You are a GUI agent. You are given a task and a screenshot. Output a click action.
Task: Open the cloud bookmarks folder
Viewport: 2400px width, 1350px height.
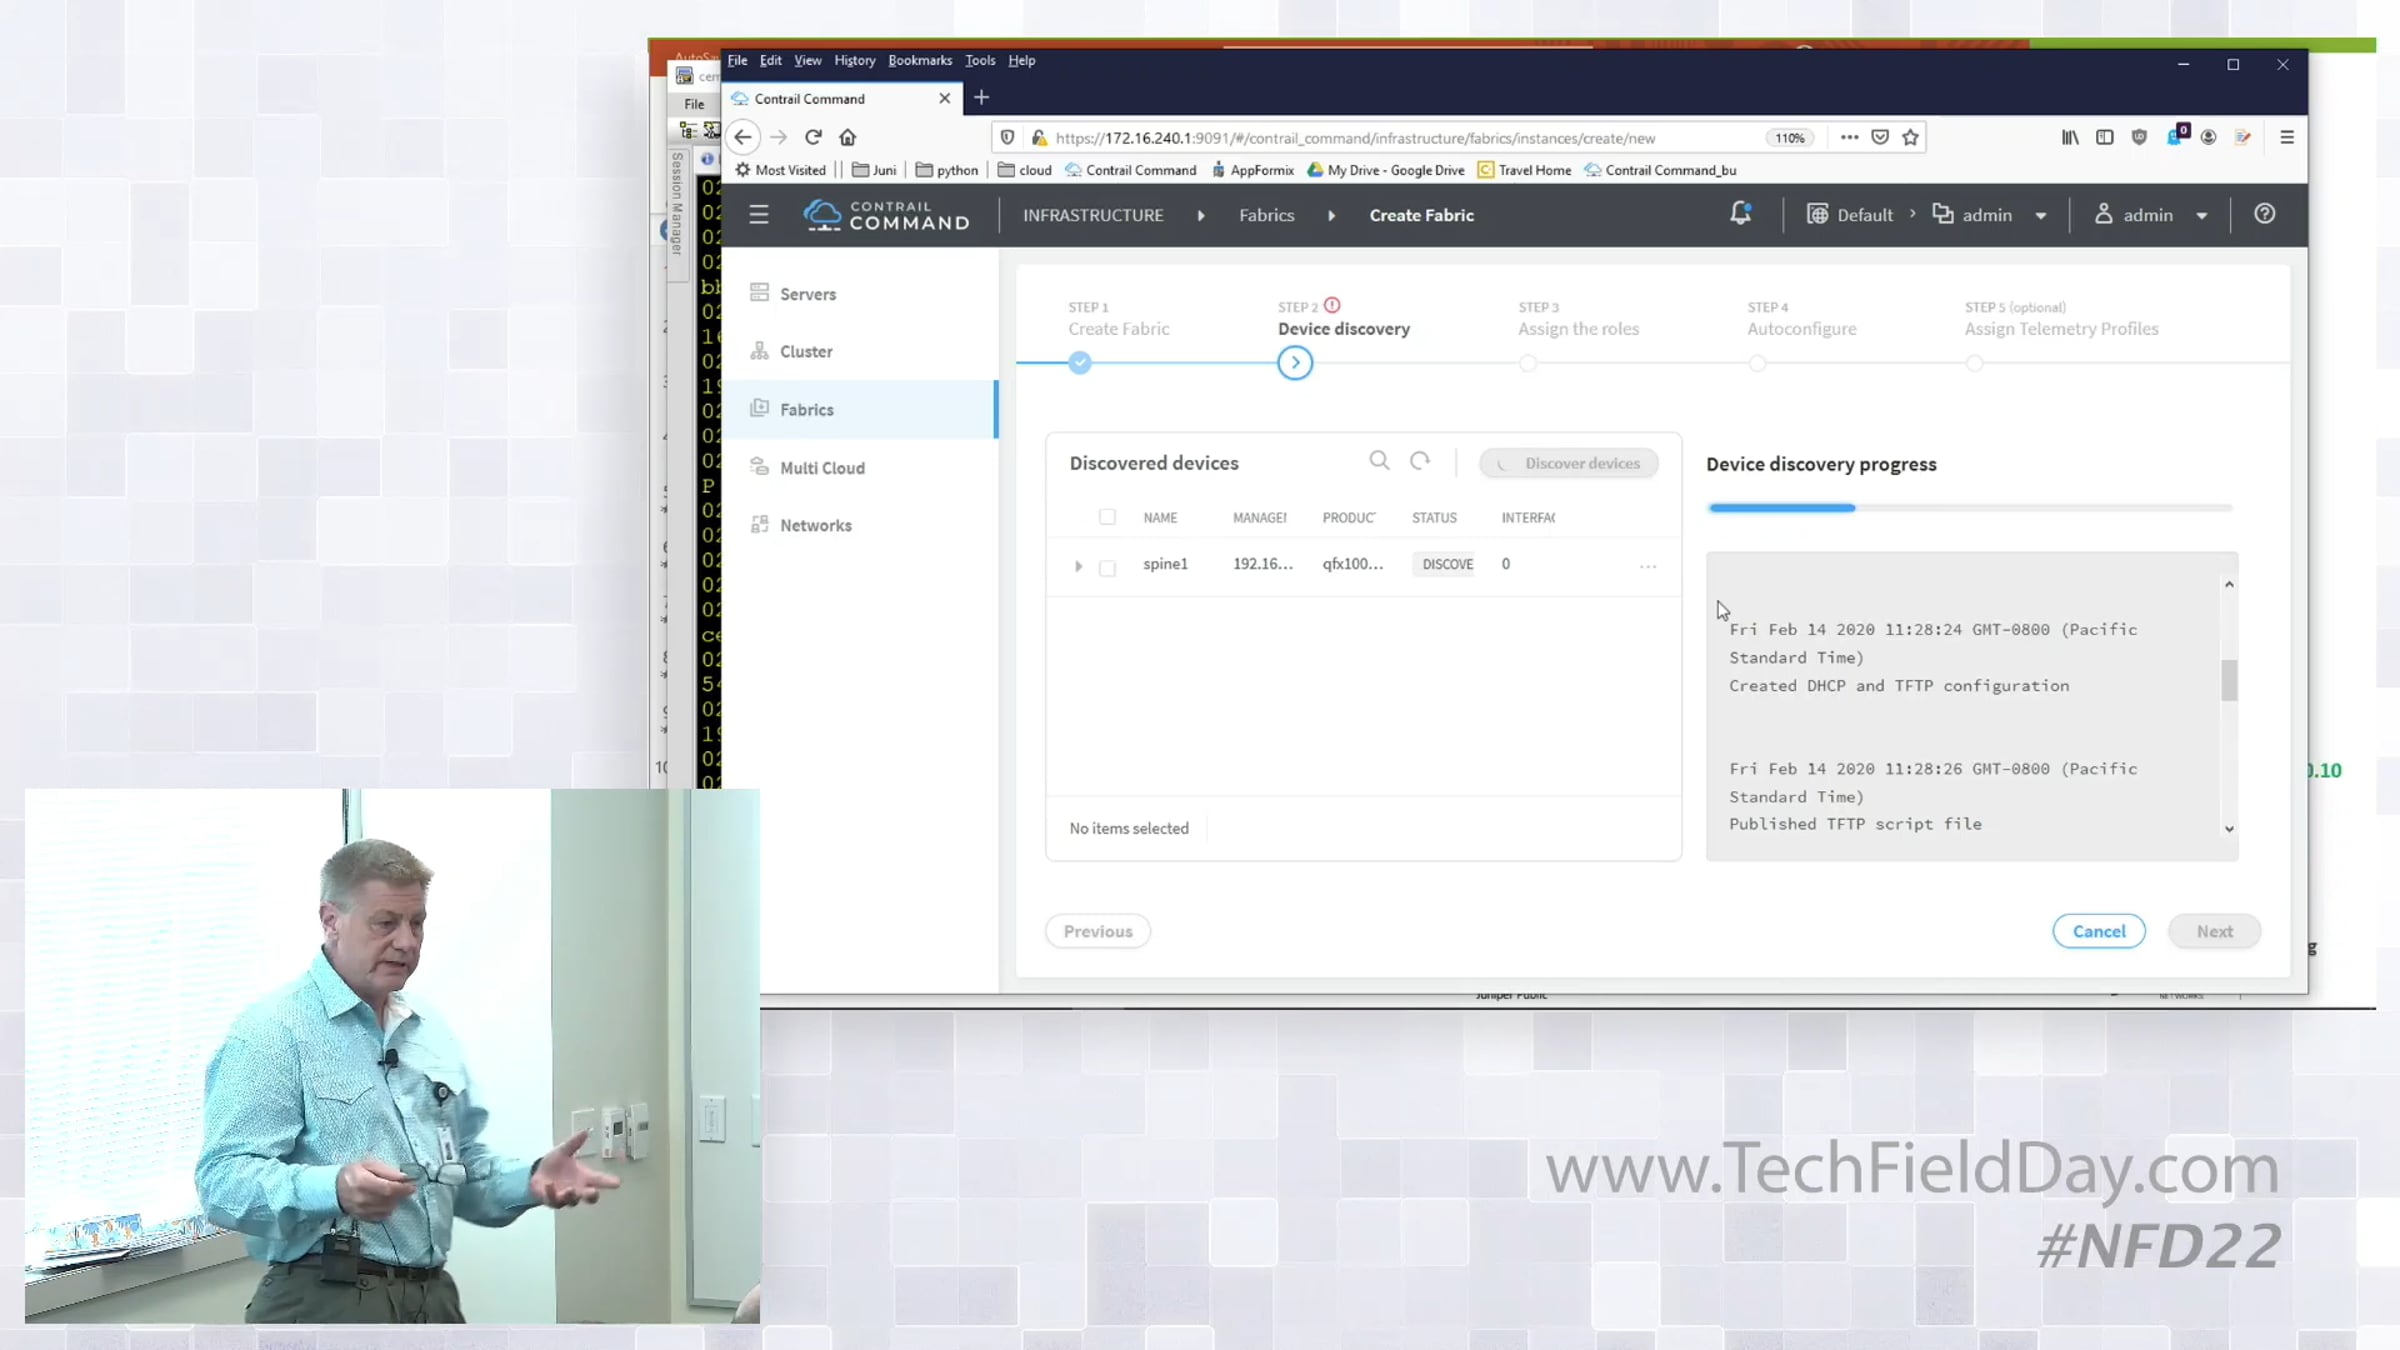1024,170
